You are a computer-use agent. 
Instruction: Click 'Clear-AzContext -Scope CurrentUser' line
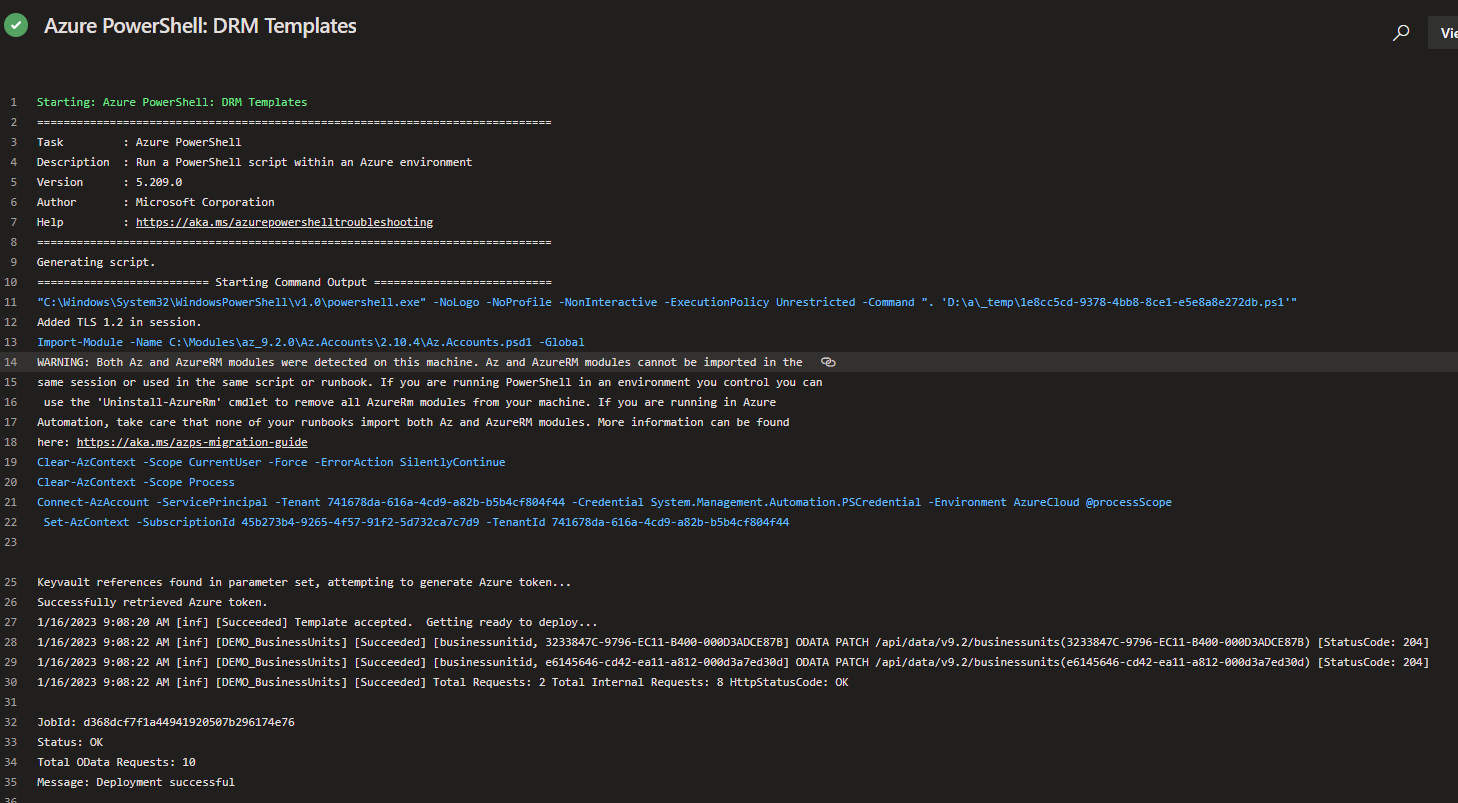[x=271, y=462]
